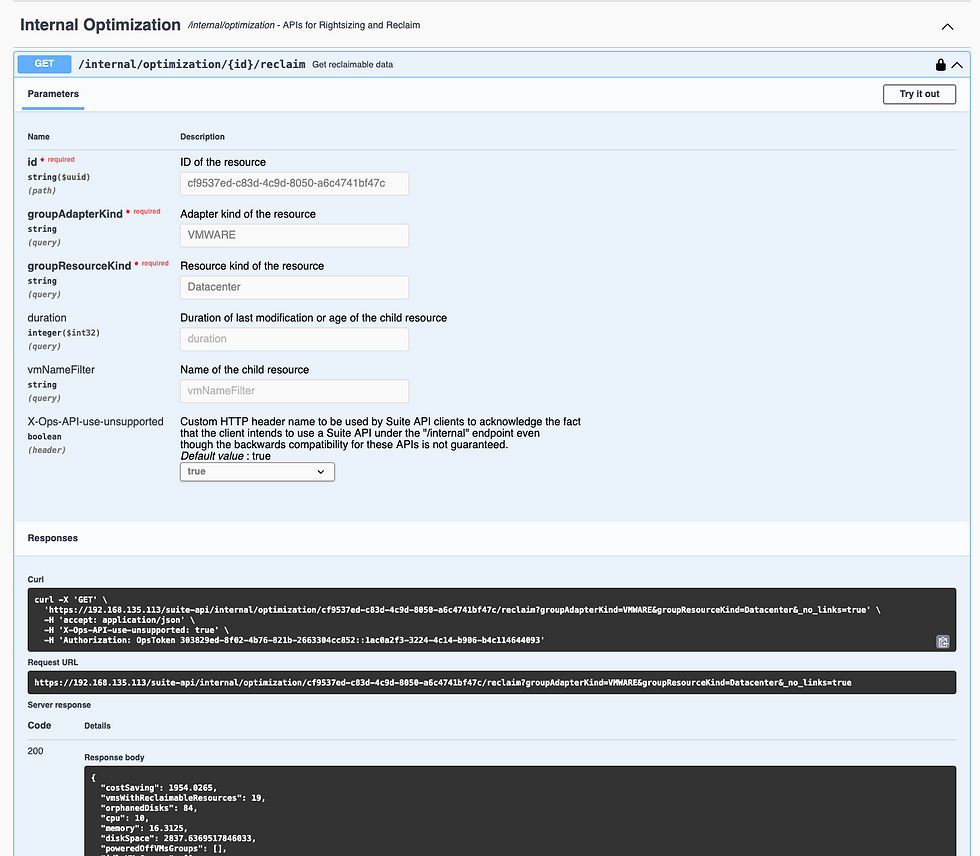
Task: Click the Response body label
Action: point(114,757)
